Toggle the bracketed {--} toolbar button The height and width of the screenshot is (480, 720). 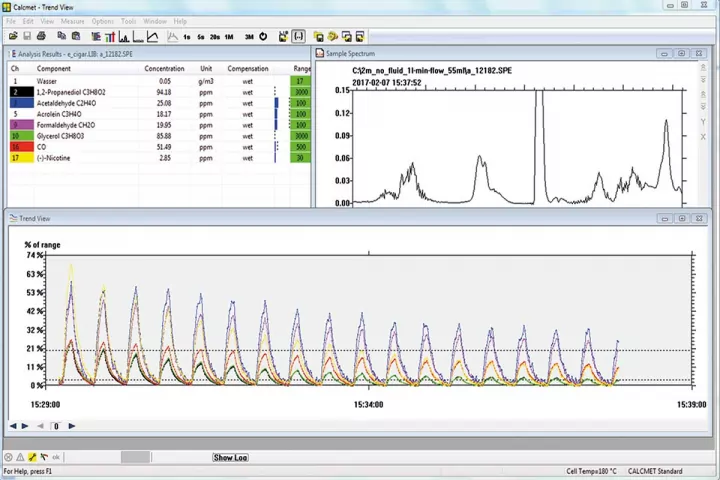click(x=298, y=37)
